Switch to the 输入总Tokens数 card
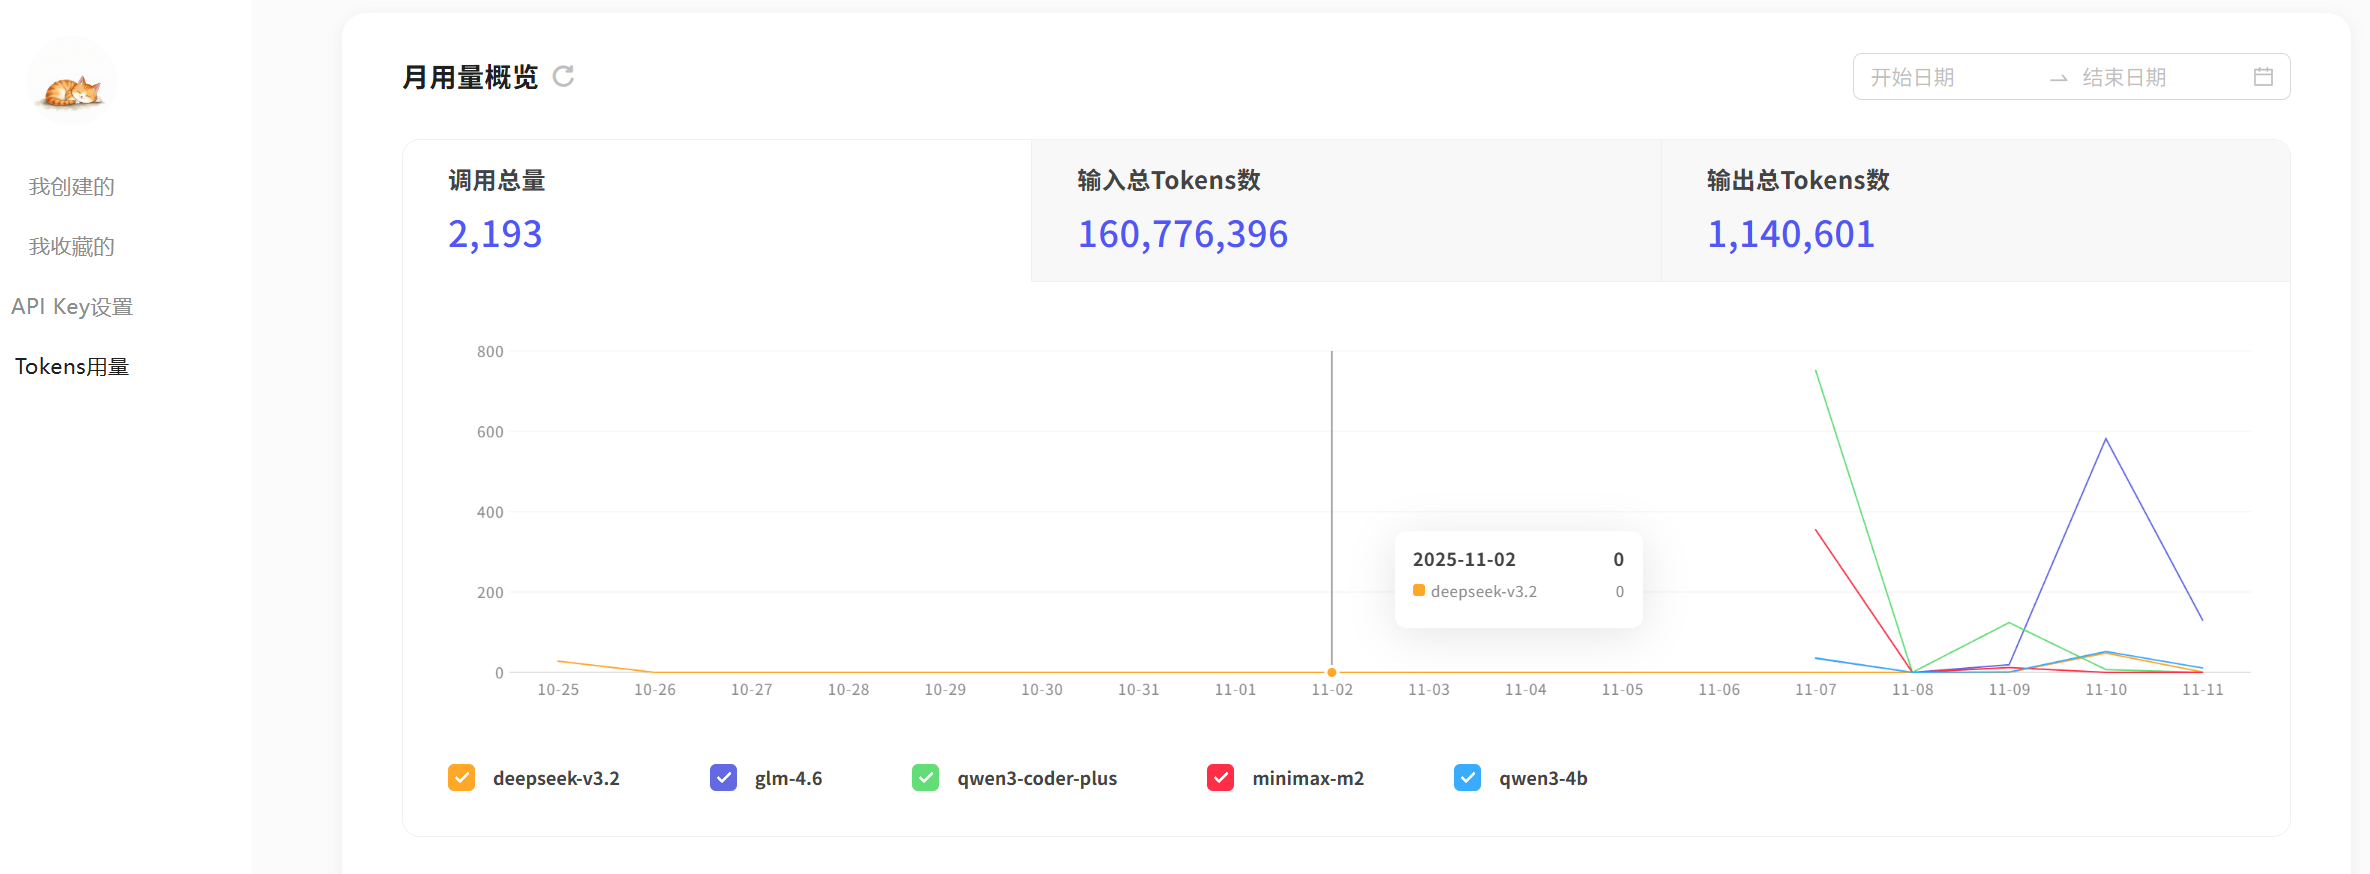This screenshot has width=2370, height=874. [x=1345, y=211]
